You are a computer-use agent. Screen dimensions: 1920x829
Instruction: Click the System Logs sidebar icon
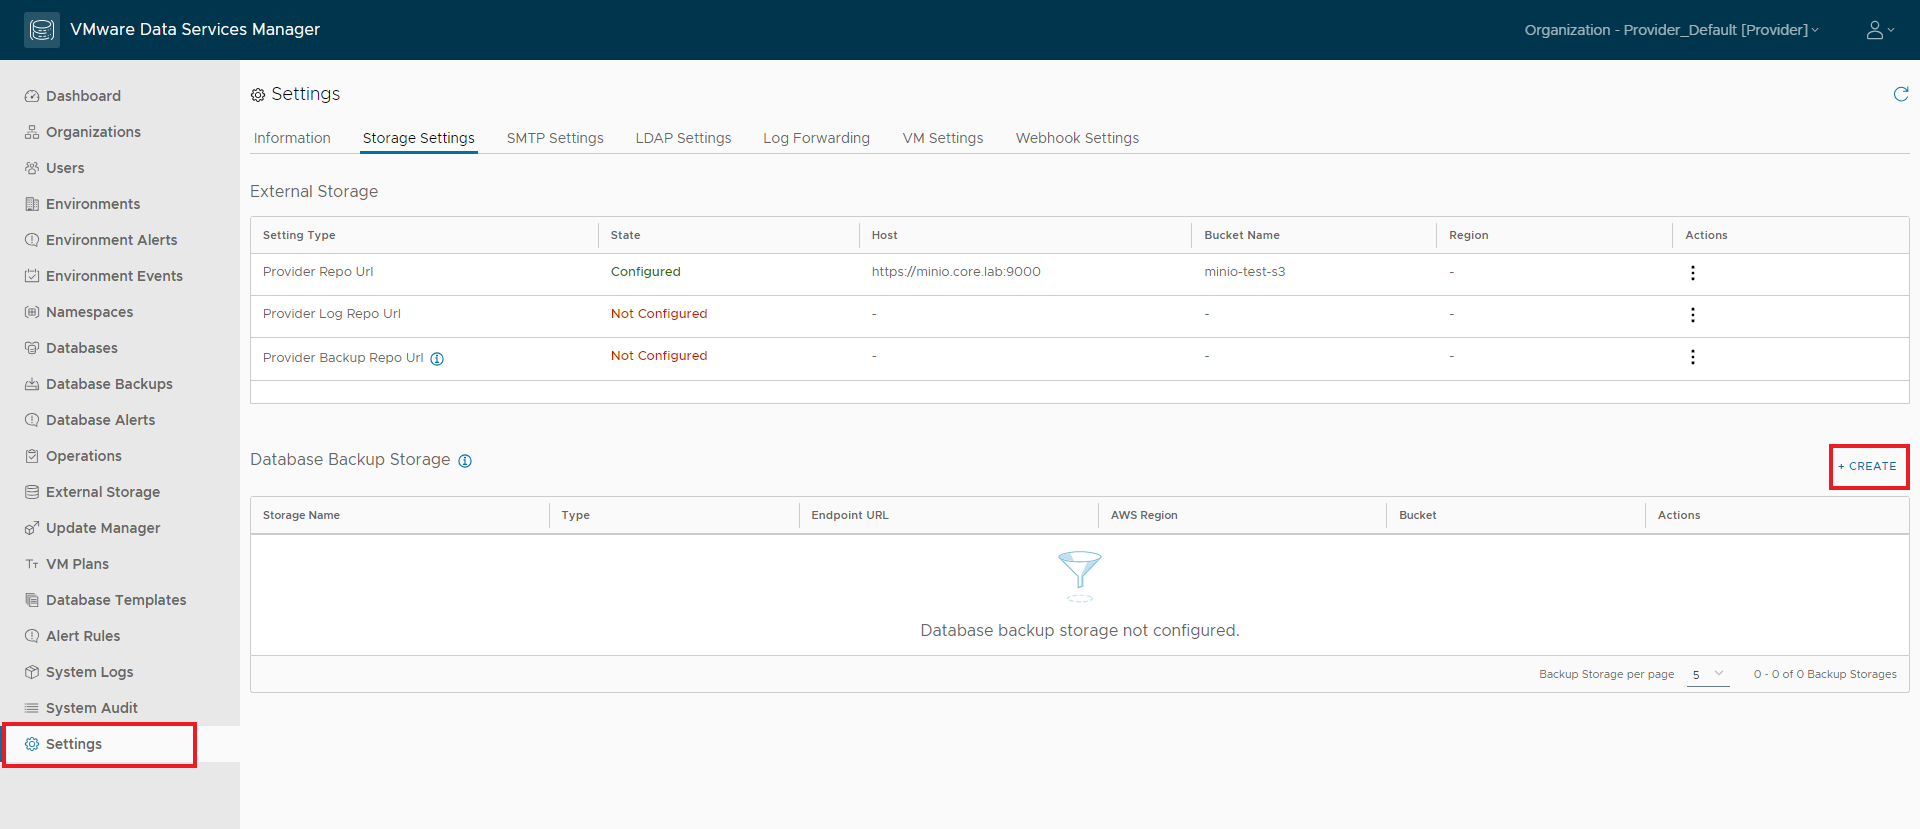[x=32, y=672]
